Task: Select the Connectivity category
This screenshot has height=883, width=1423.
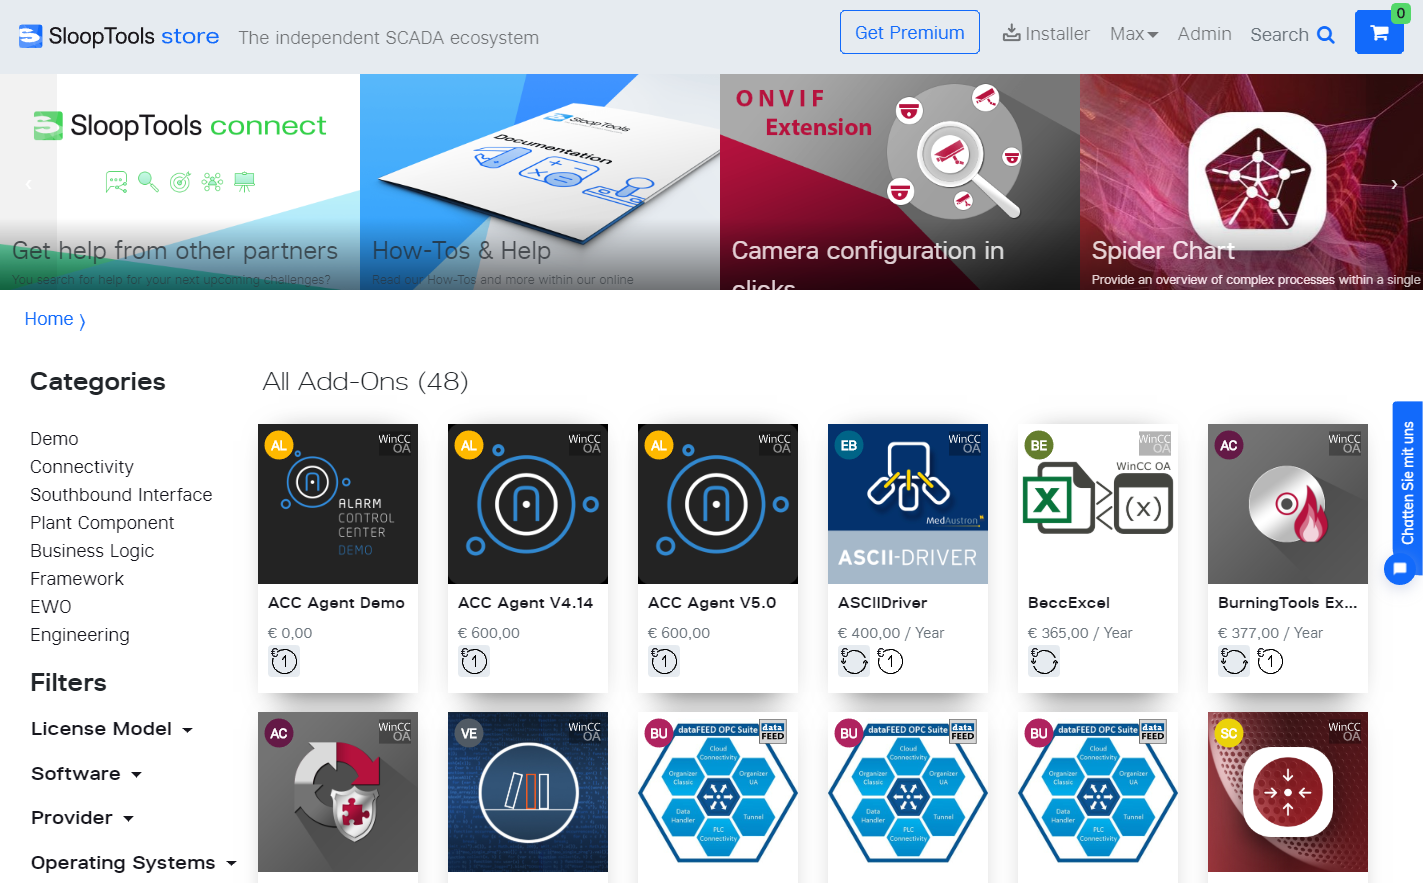Action: pyautogui.click(x=82, y=467)
